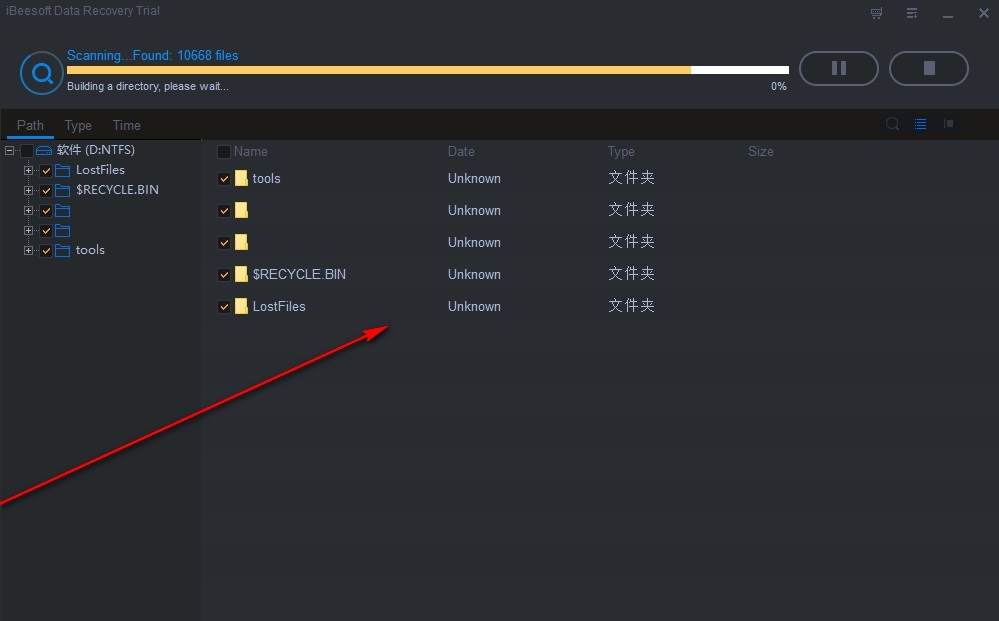Viewport: 999px width, 621px height.
Task: Stop the scan with the stop button
Action: pyautogui.click(x=929, y=68)
